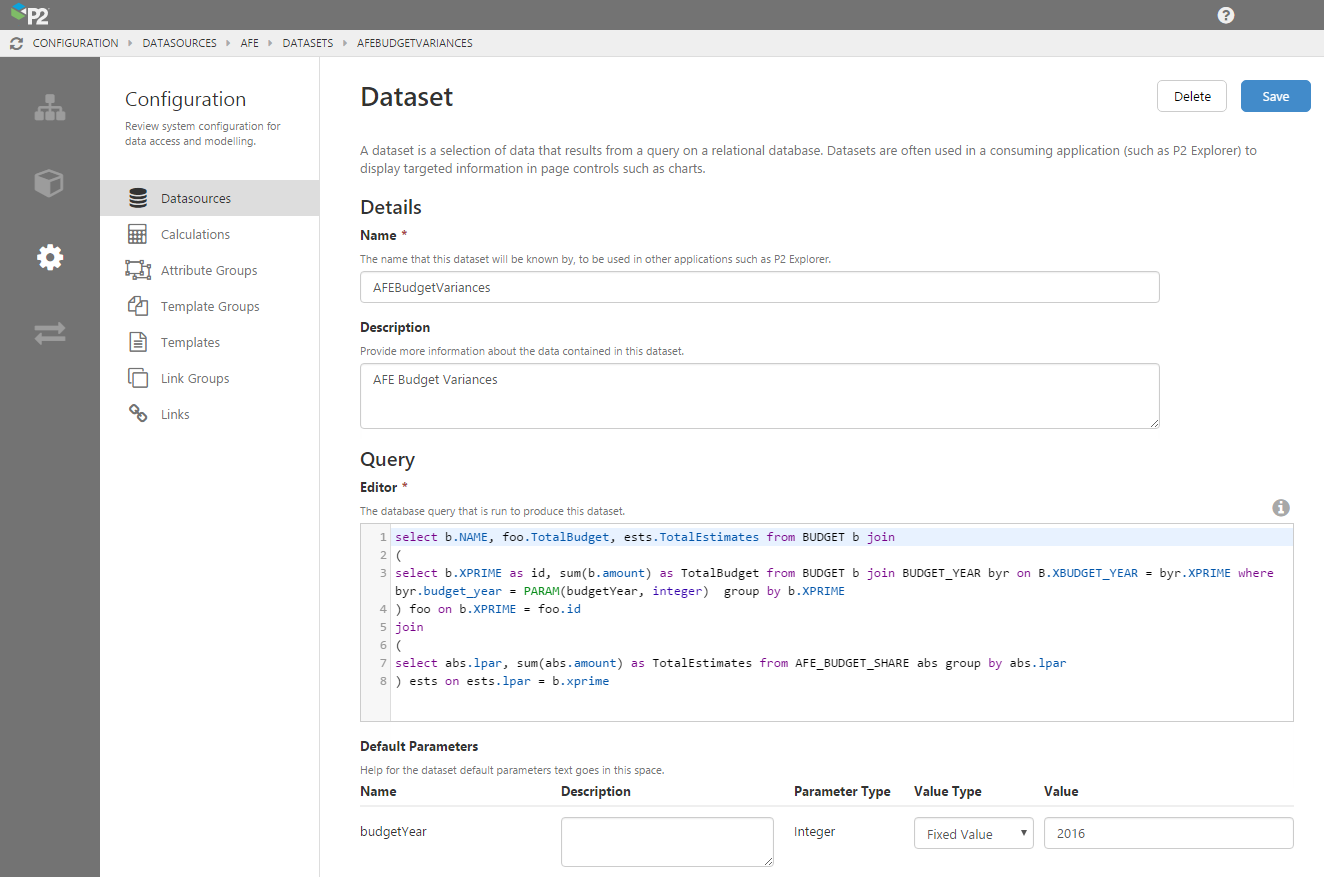The width and height of the screenshot is (1324, 877).
Task: Click the budgetYear Value field showing 2016
Action: click(x=1168, y=834)
